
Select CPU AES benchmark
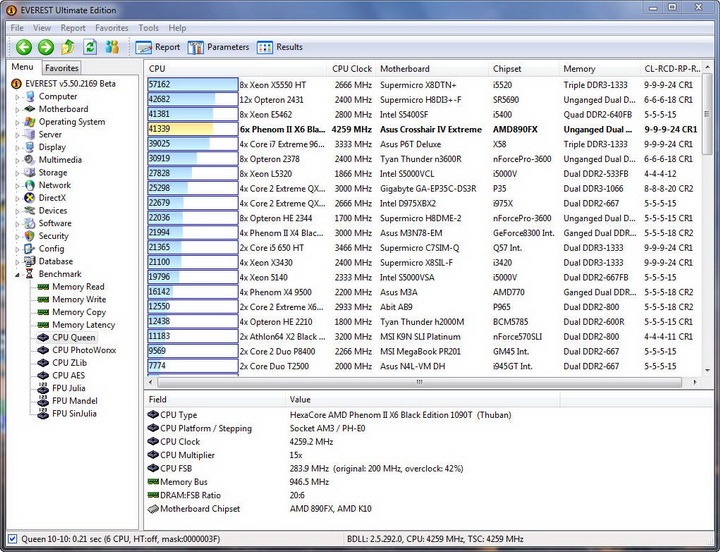68,375
